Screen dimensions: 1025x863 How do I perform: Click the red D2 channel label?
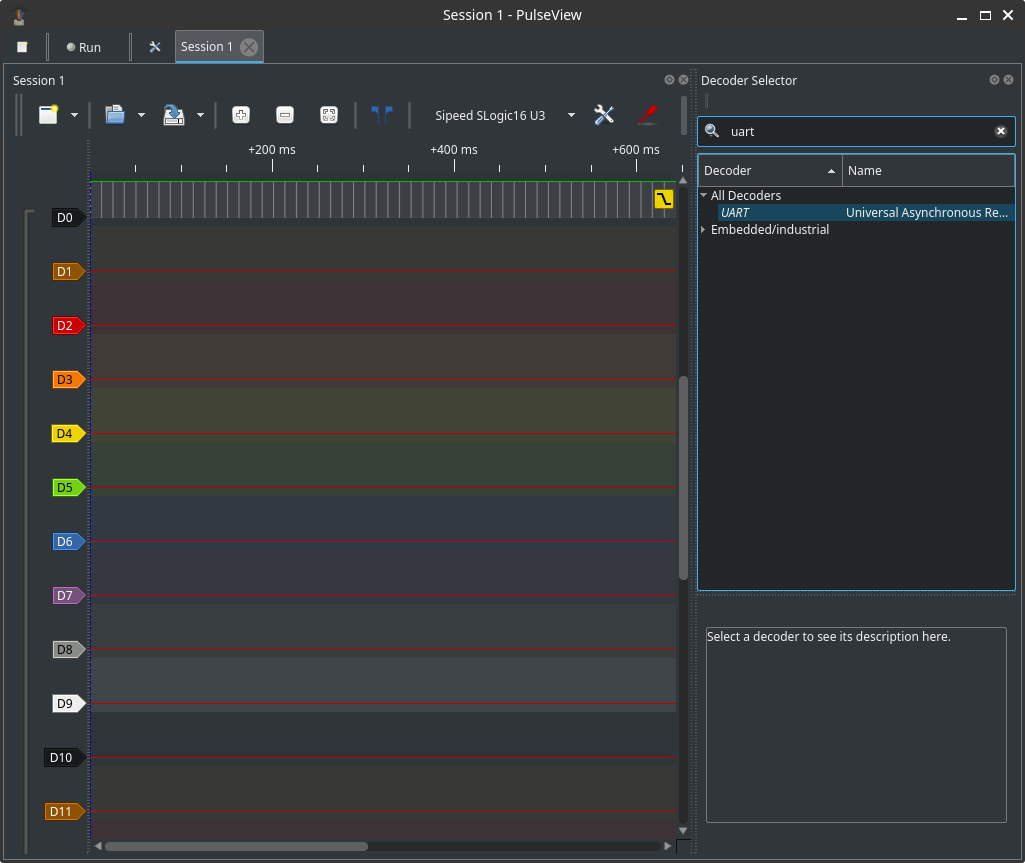pos(65,326)
